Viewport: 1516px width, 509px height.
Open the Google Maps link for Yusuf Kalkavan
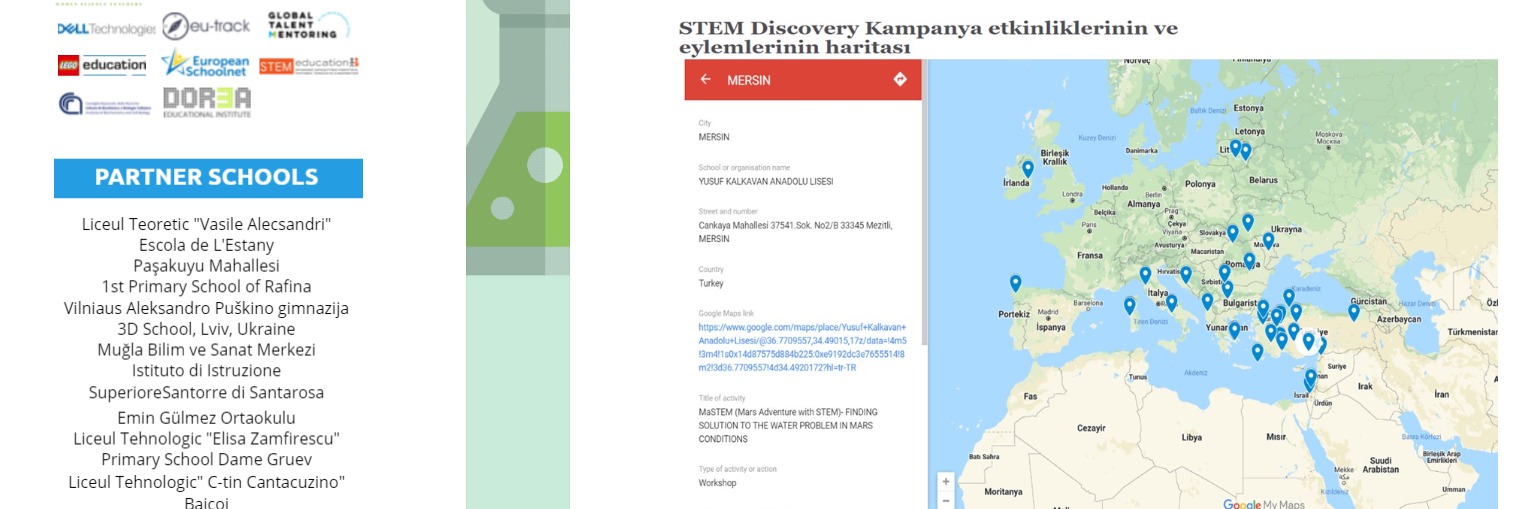(802, 347)
